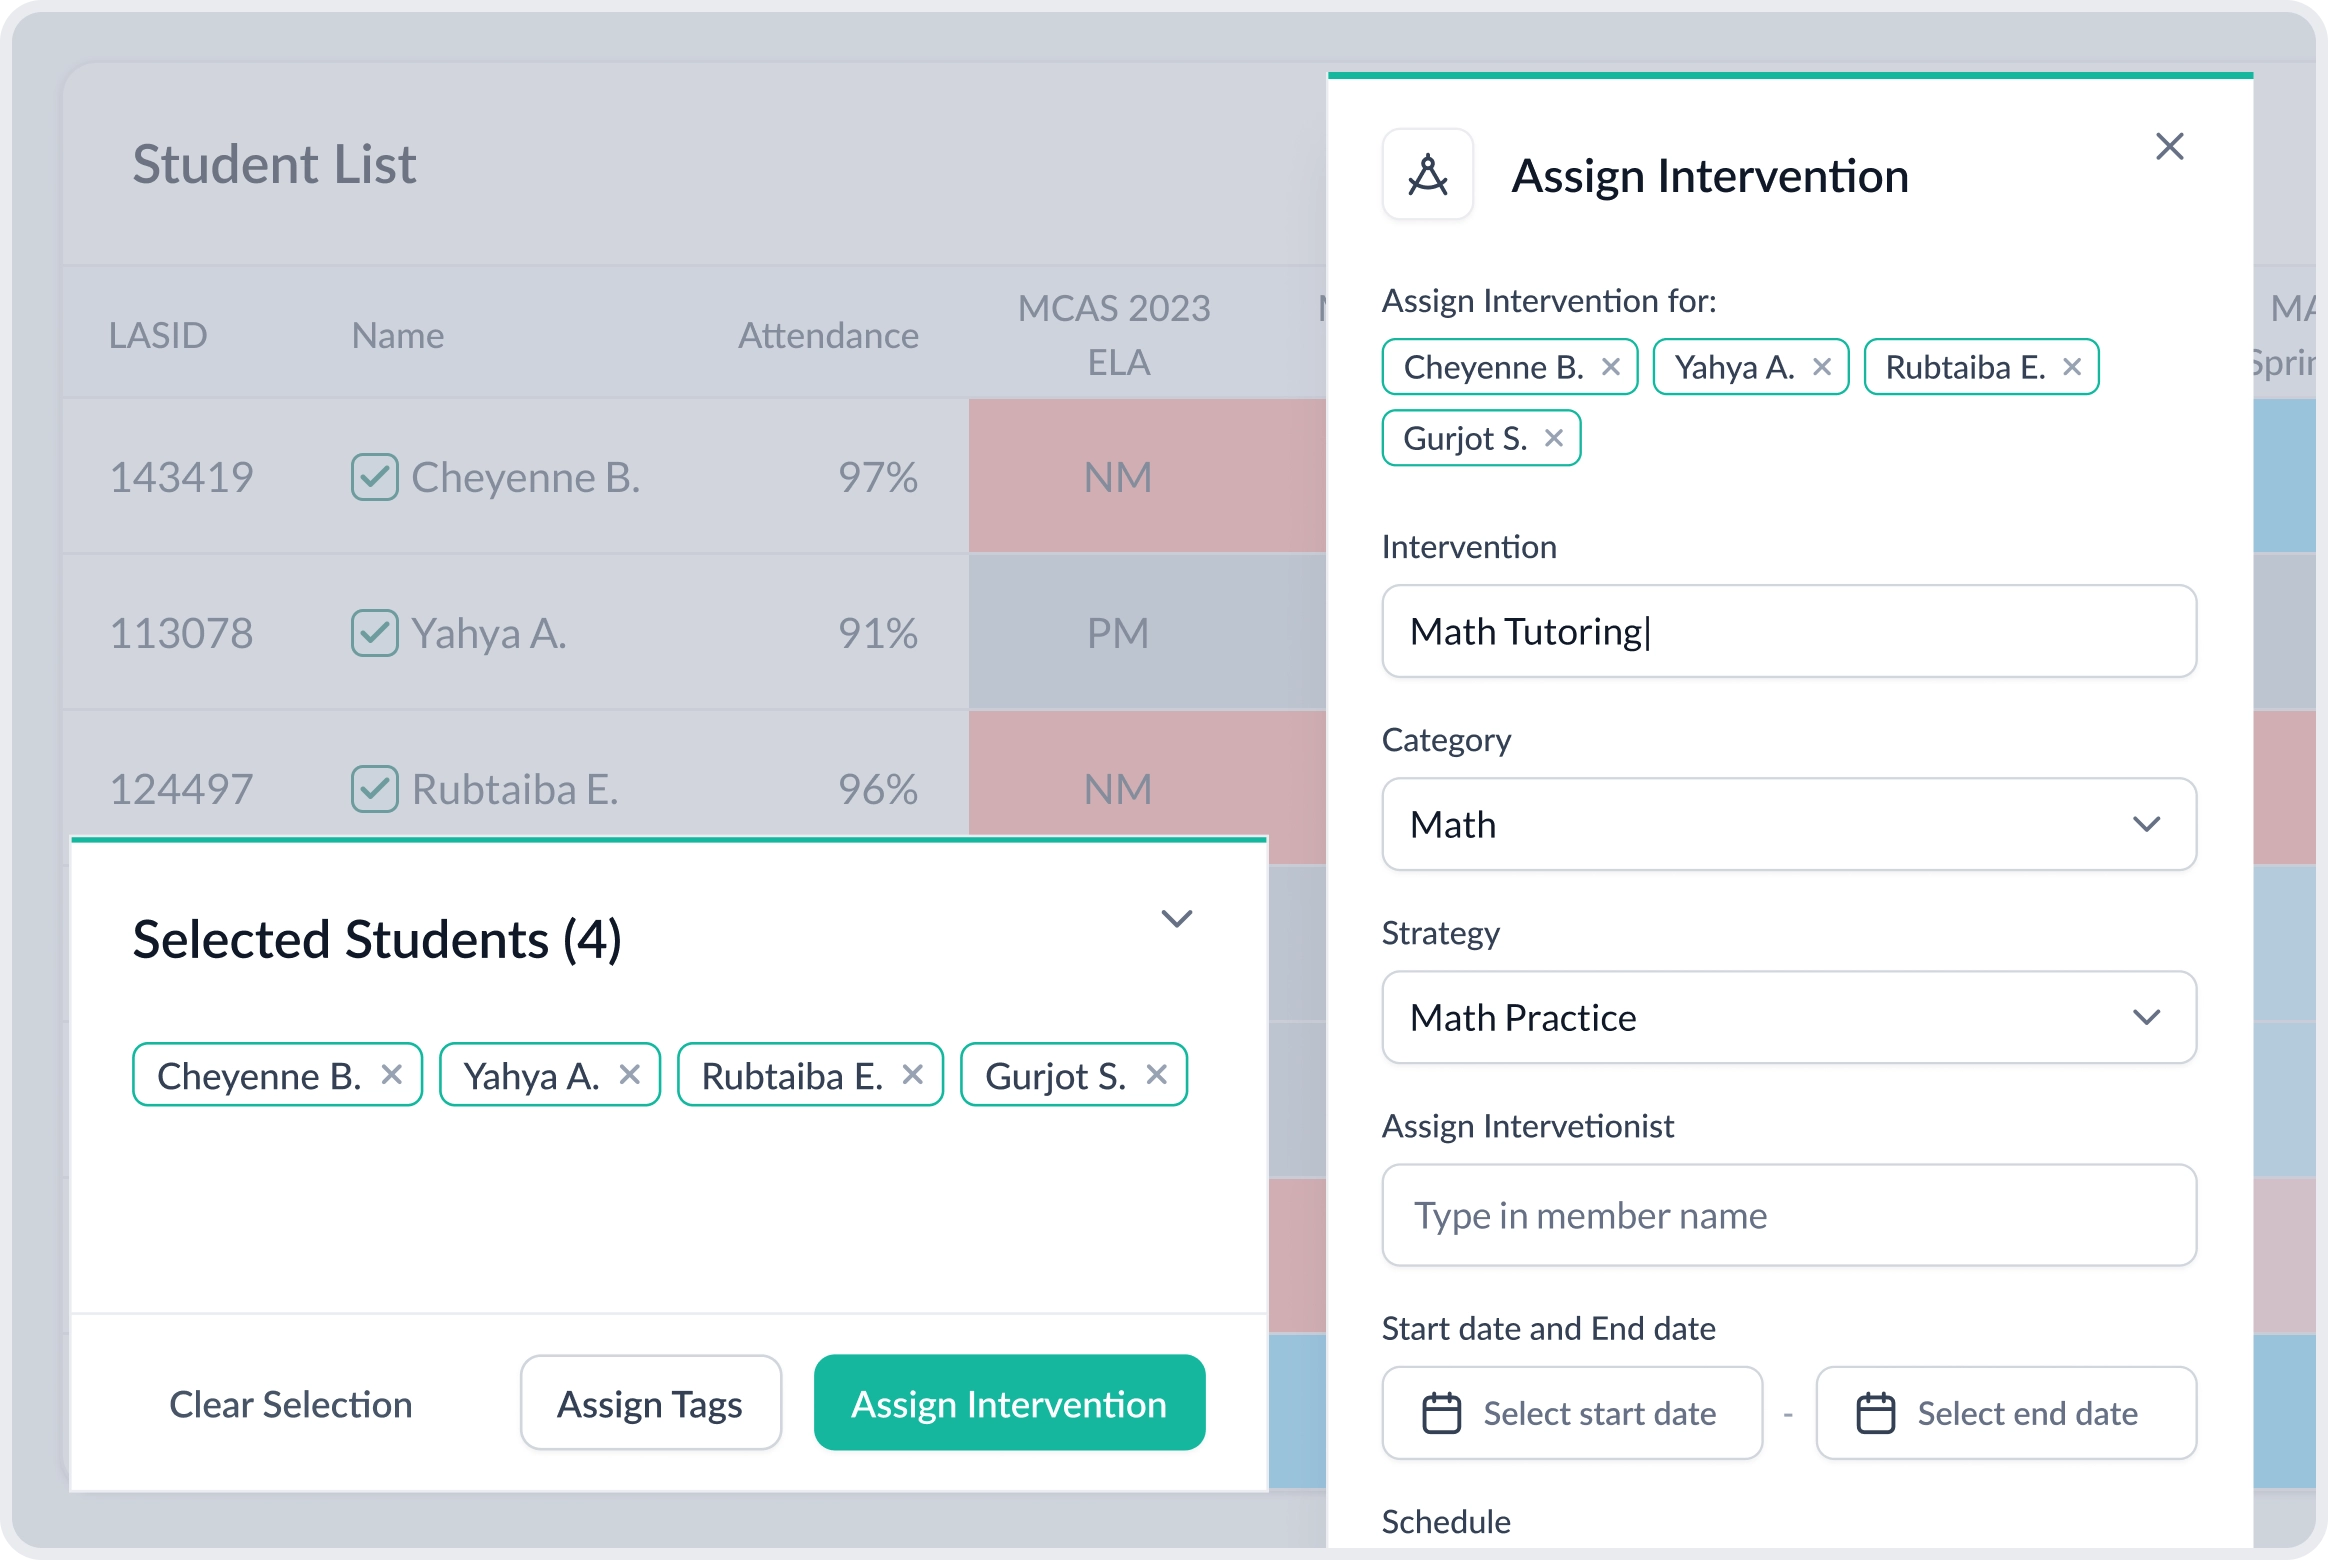Click the Name column header

[398, 335]
